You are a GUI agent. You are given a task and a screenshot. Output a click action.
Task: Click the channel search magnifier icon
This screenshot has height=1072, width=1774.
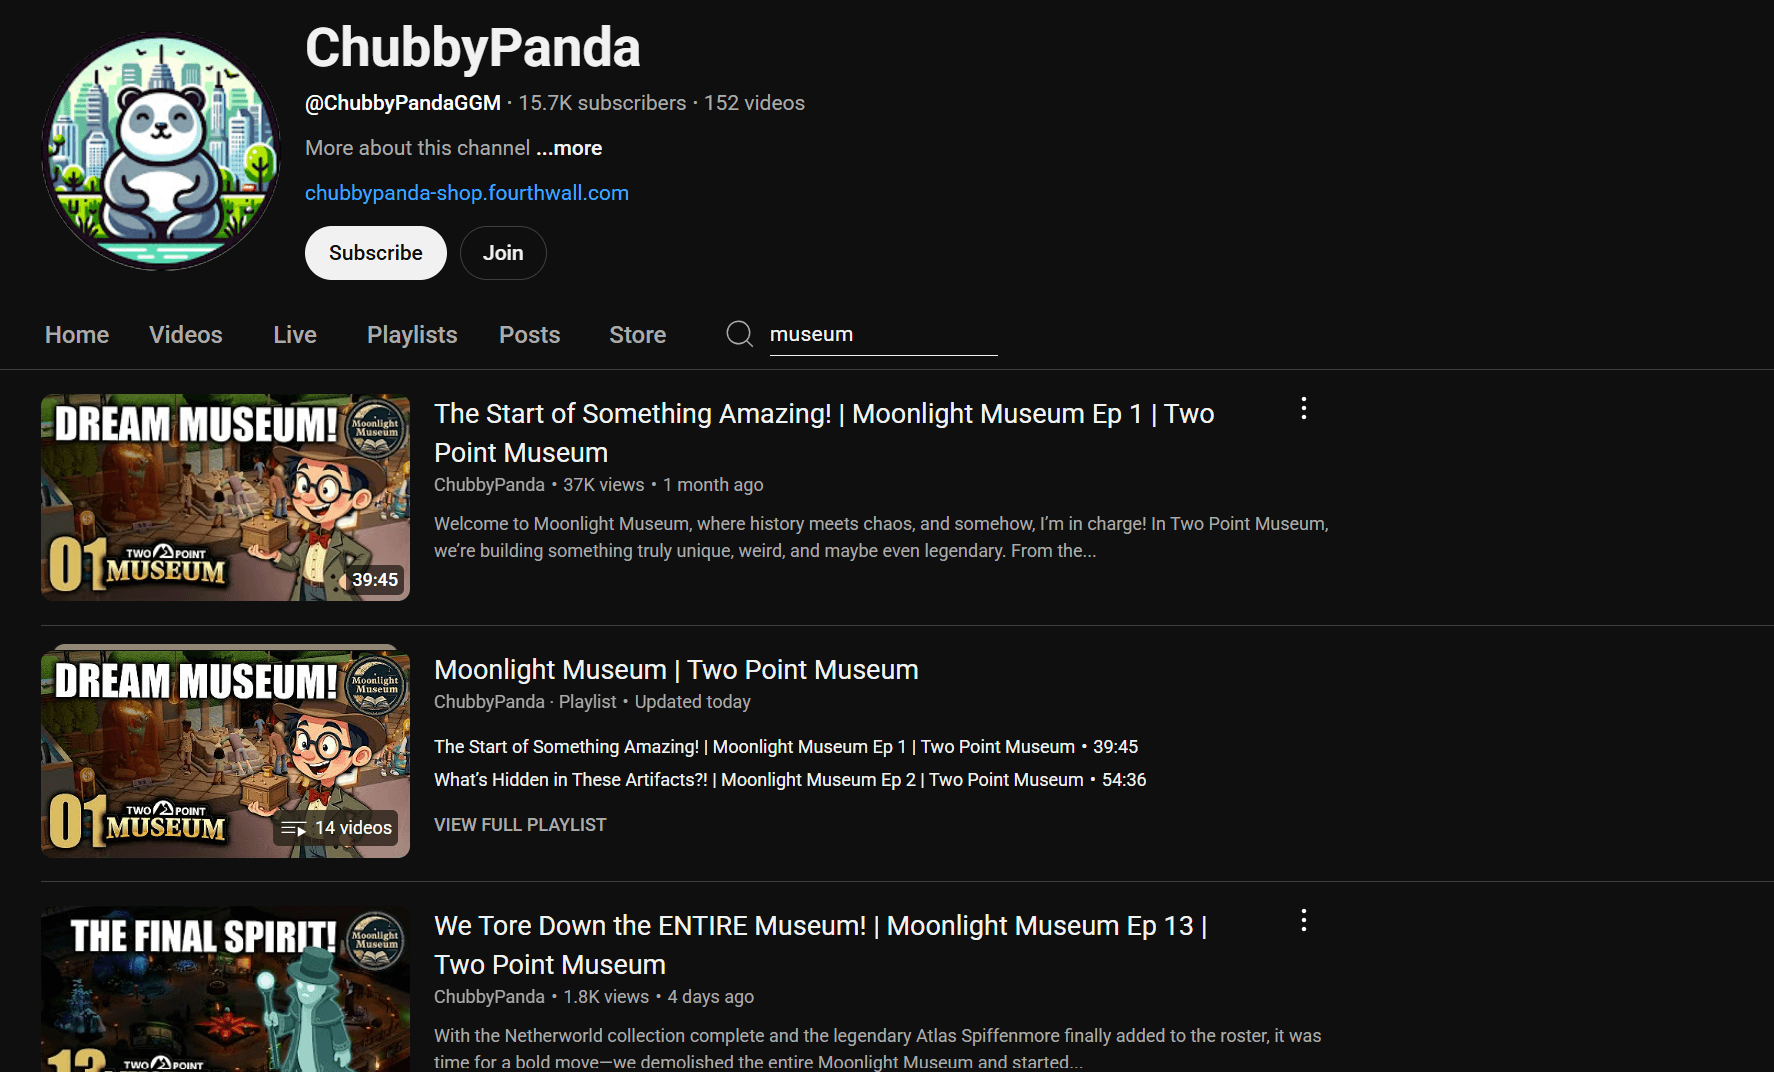739,334
